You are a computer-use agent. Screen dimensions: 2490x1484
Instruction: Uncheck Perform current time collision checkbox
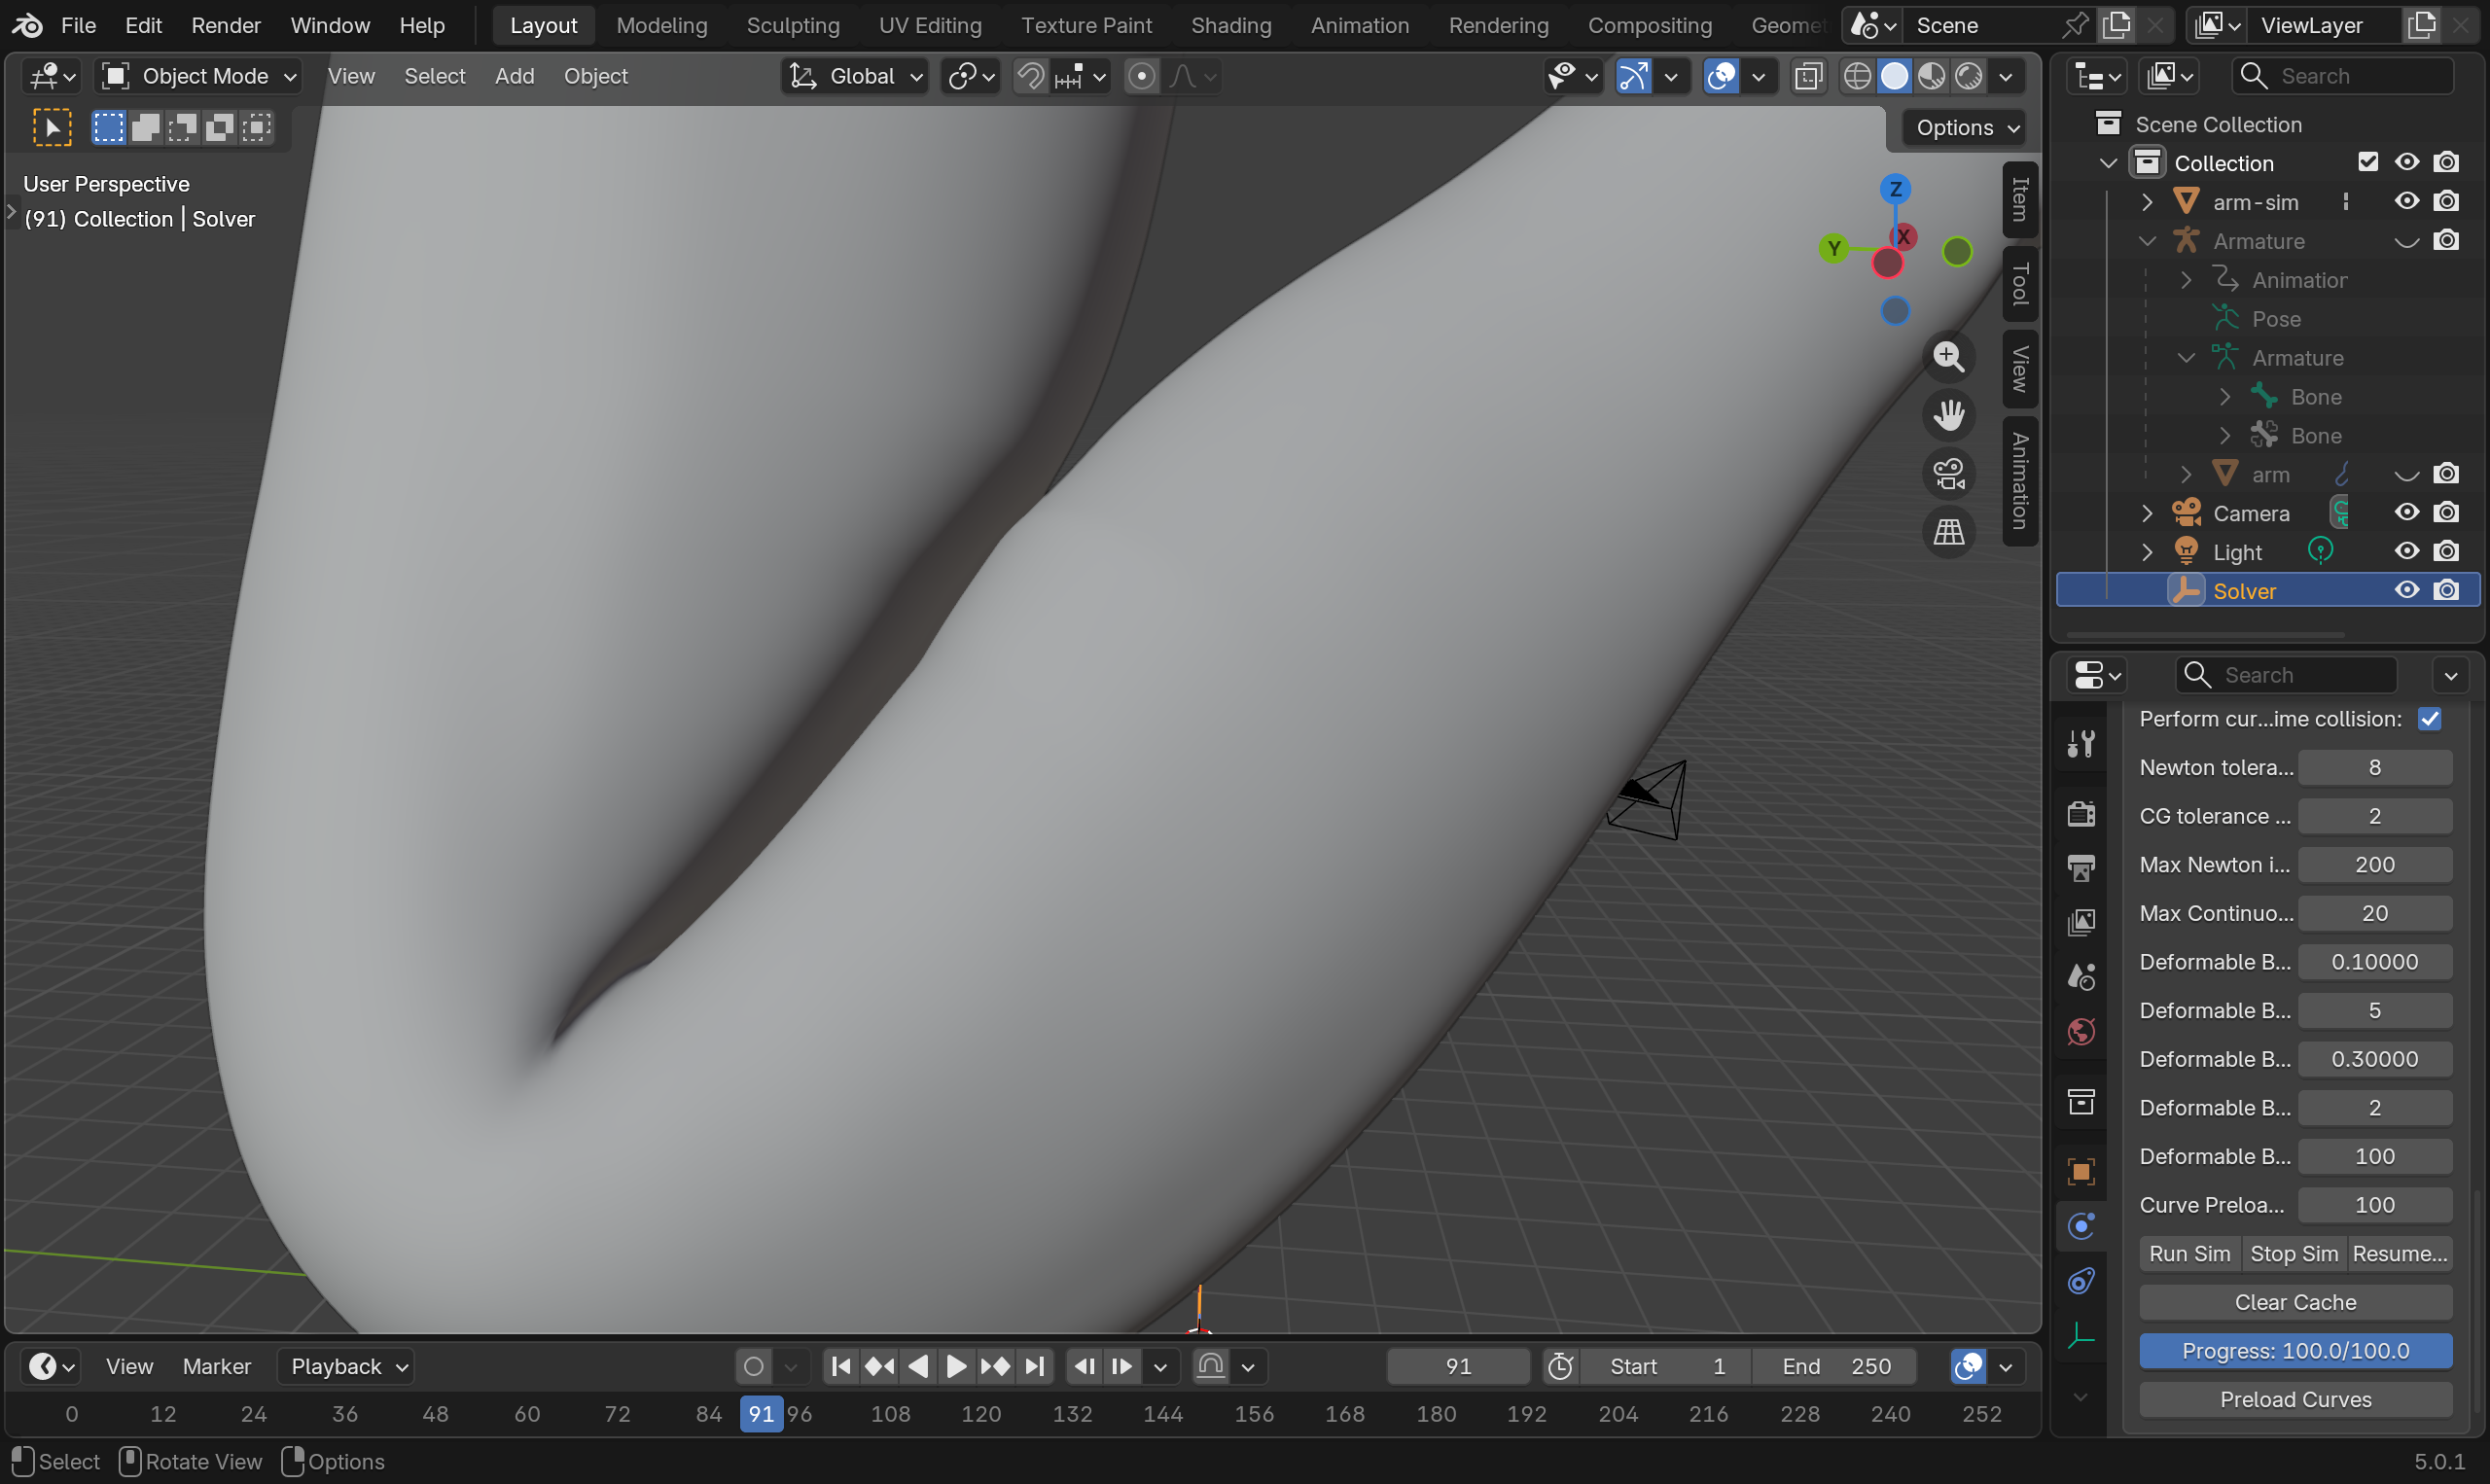[2429, 719]
